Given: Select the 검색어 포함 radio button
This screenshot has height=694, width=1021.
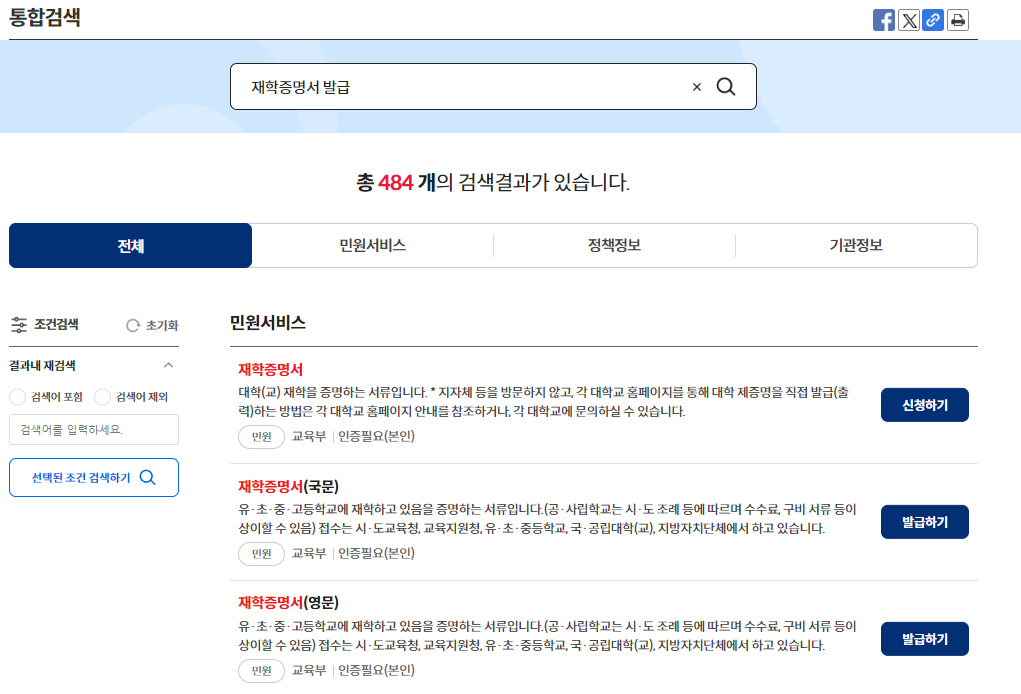Looking at the screenshot, I should (x=16, y=397).
